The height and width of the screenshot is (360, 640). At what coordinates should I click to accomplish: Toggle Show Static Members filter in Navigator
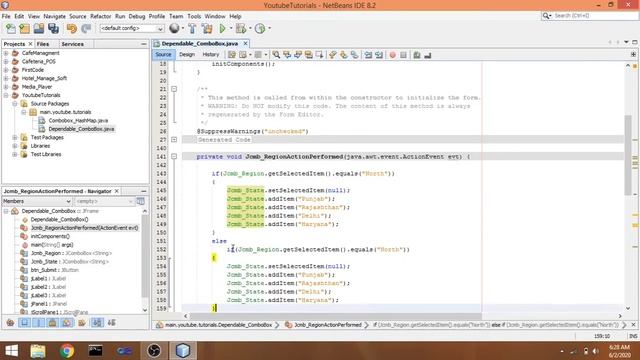[38, 323]
